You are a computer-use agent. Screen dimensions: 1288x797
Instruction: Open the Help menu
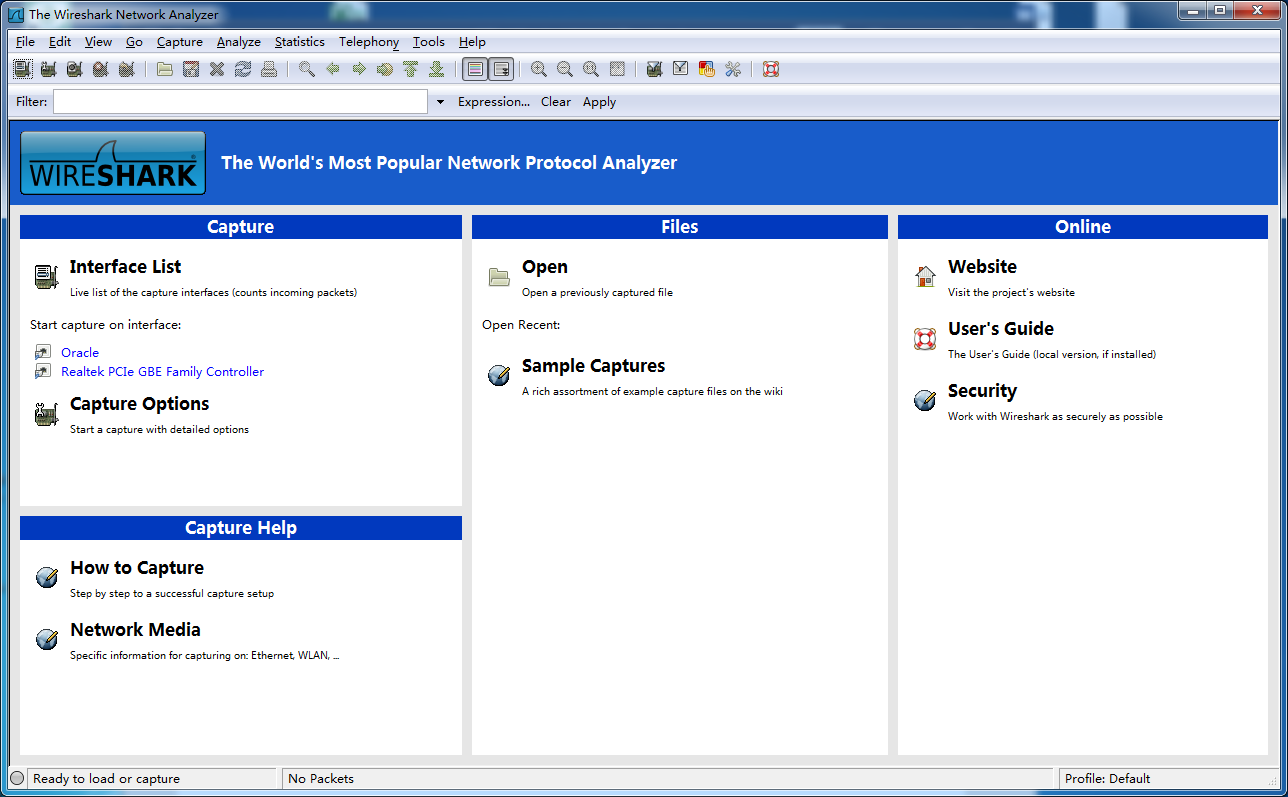coord(472,42)
